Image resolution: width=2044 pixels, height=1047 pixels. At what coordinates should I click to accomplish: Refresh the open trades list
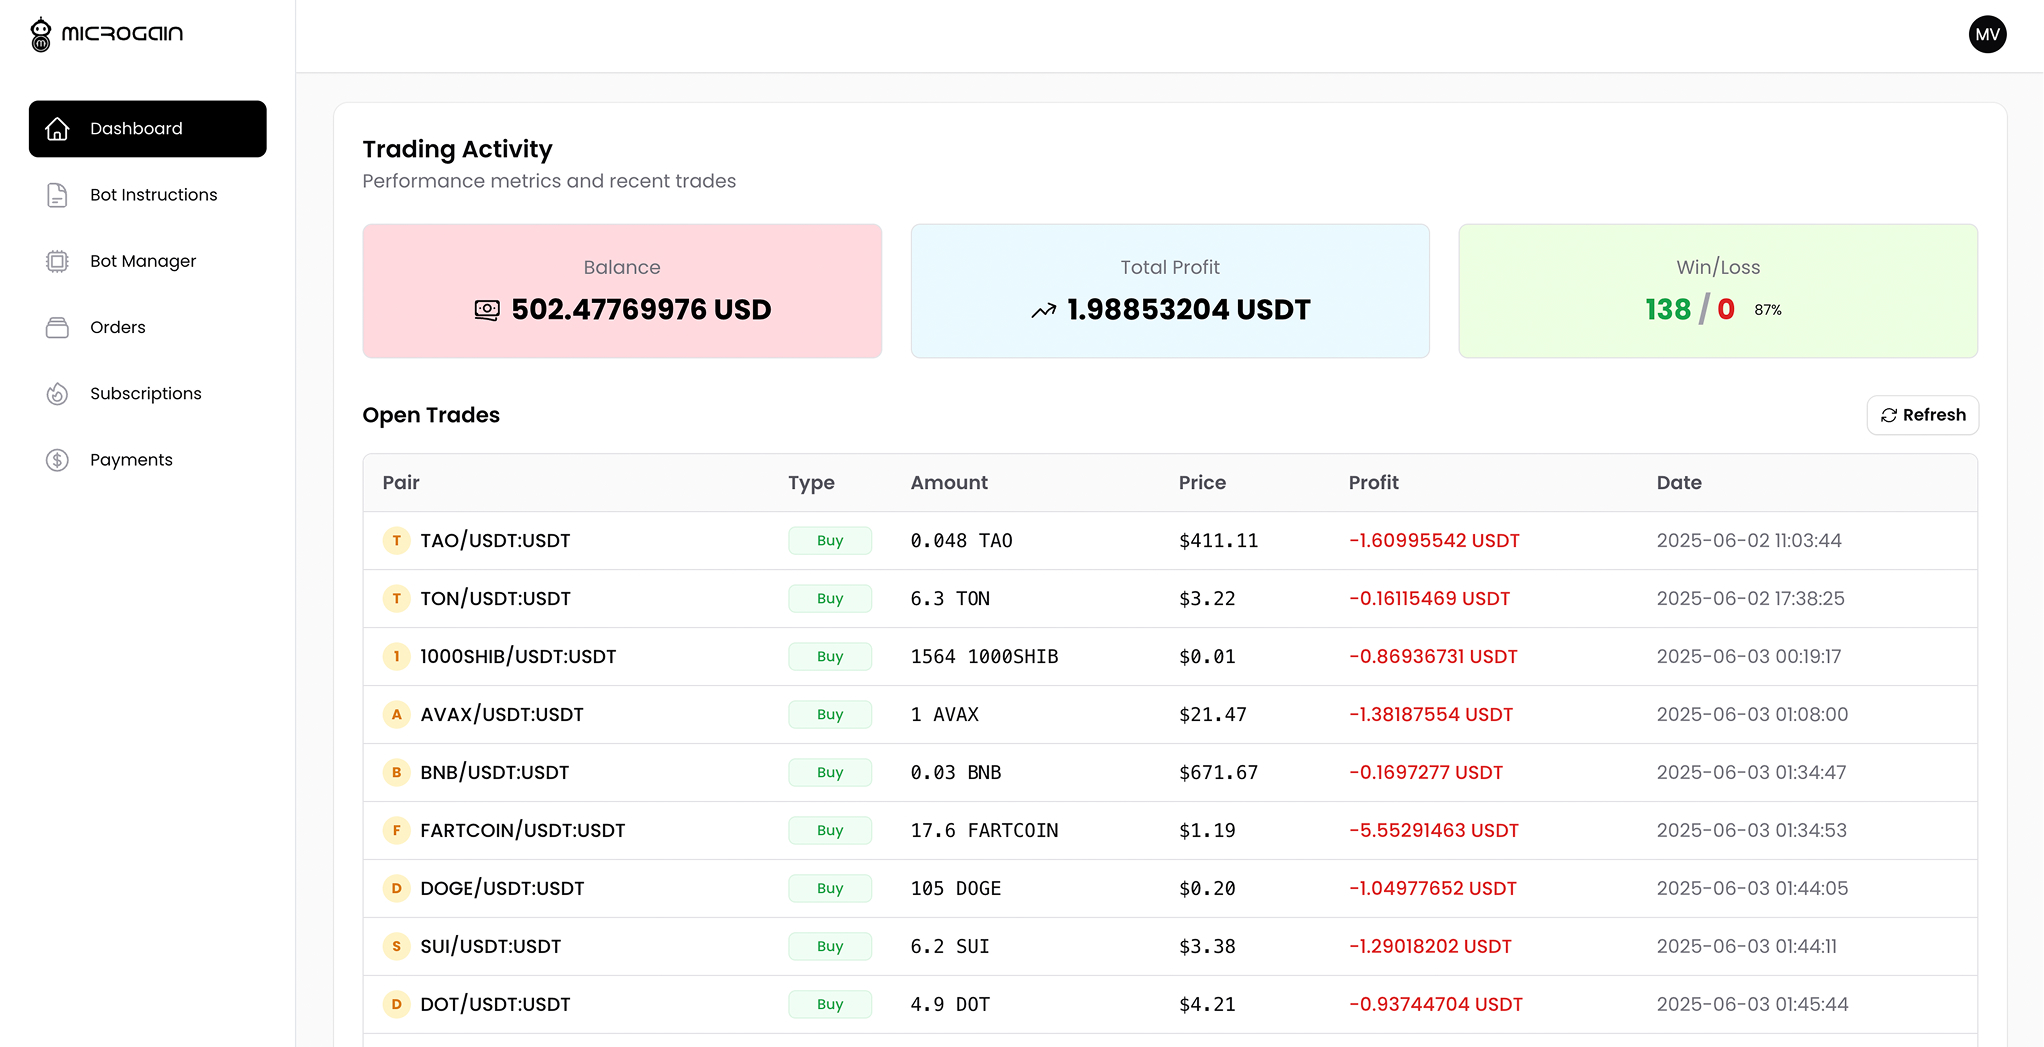tap(1922, 415)
